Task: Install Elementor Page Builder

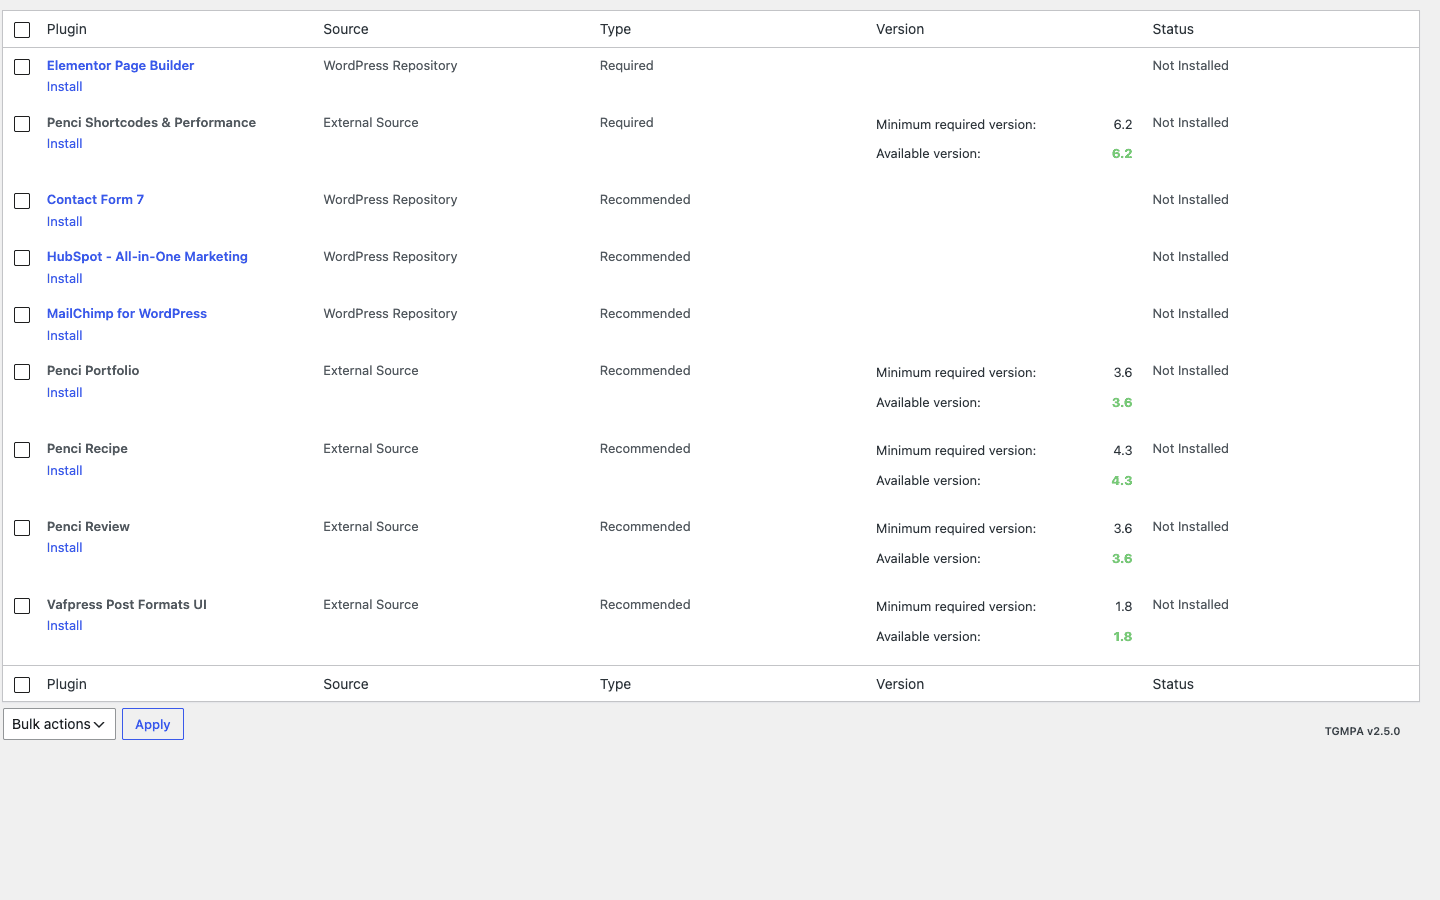Action: (64, 87)
